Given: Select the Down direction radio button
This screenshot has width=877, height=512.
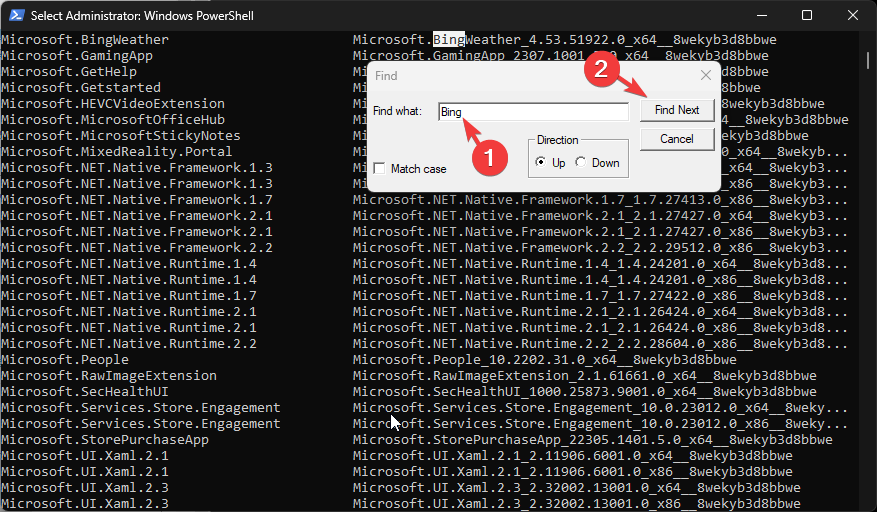Looking at the screenshot, I should pyautogui.click(x=581, y=162).
